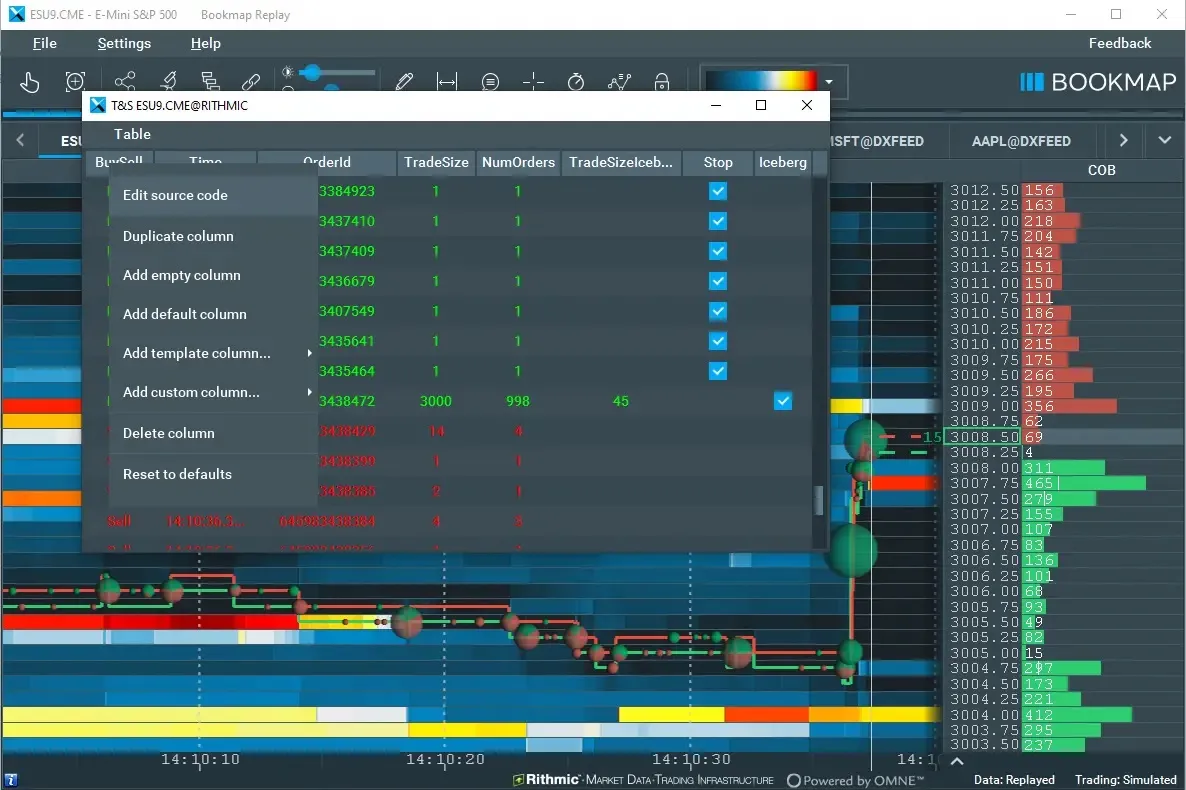This screenshot has height=790, width=1186.
Task: Select the crosshair tool icon
Action: click(x=534, y=82)
